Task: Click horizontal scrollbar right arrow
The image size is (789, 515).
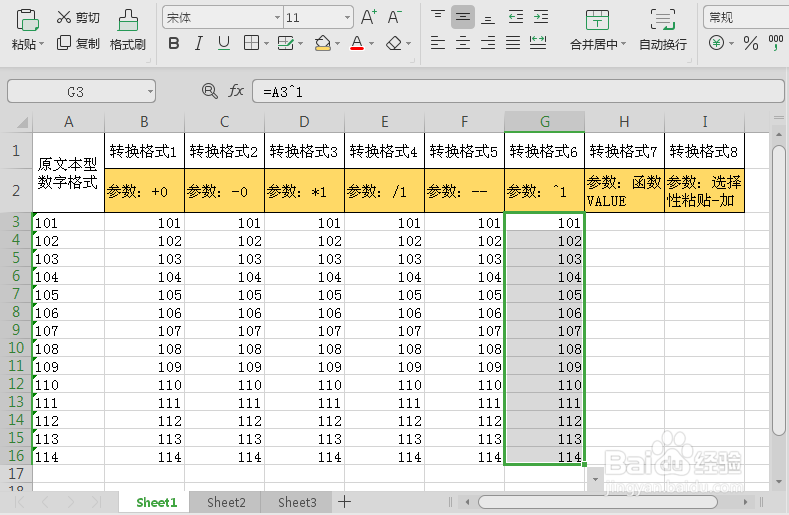Action: pyautogui.click(x=745, y=502)
